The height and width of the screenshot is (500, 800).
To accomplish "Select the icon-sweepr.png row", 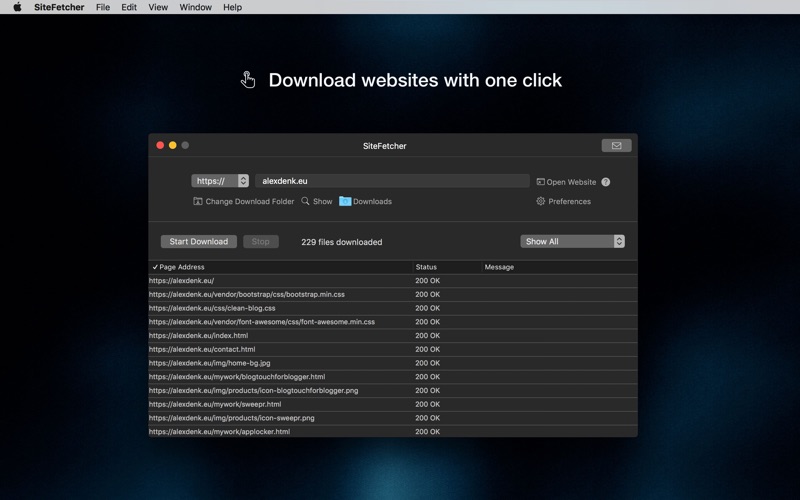I will tap(393, 418).
